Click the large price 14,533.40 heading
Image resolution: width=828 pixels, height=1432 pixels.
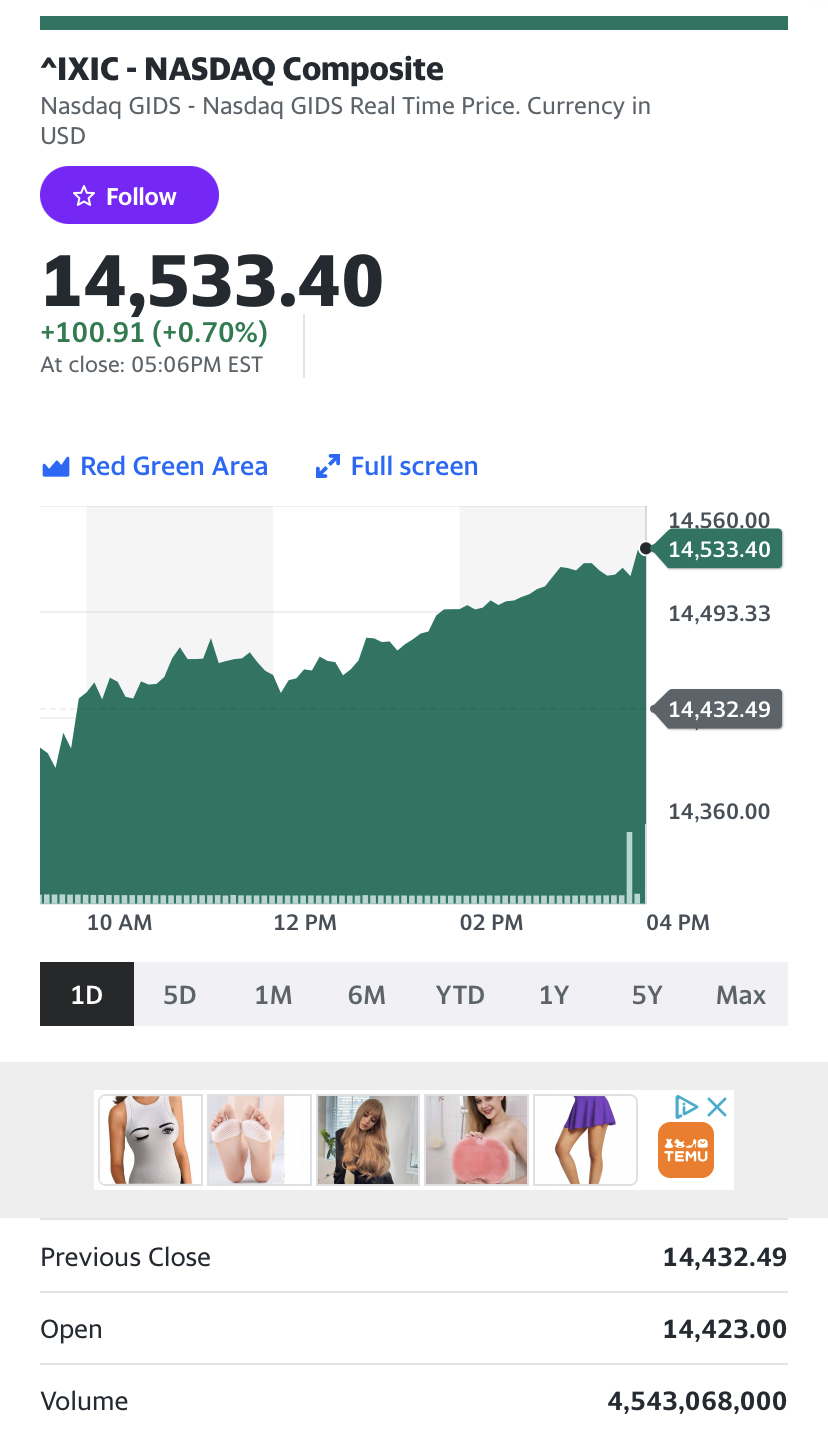pos(212,280)
